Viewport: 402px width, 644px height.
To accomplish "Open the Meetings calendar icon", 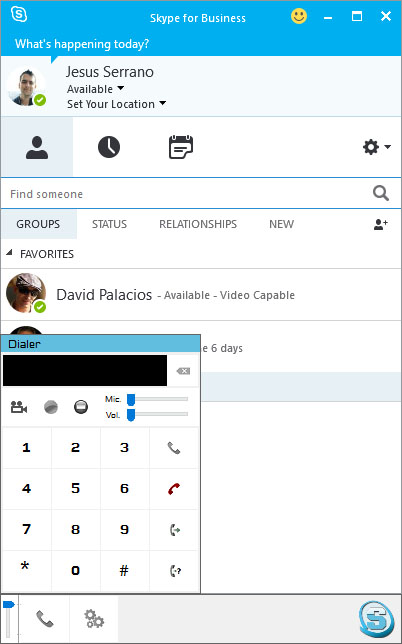I will coord(181,147).
